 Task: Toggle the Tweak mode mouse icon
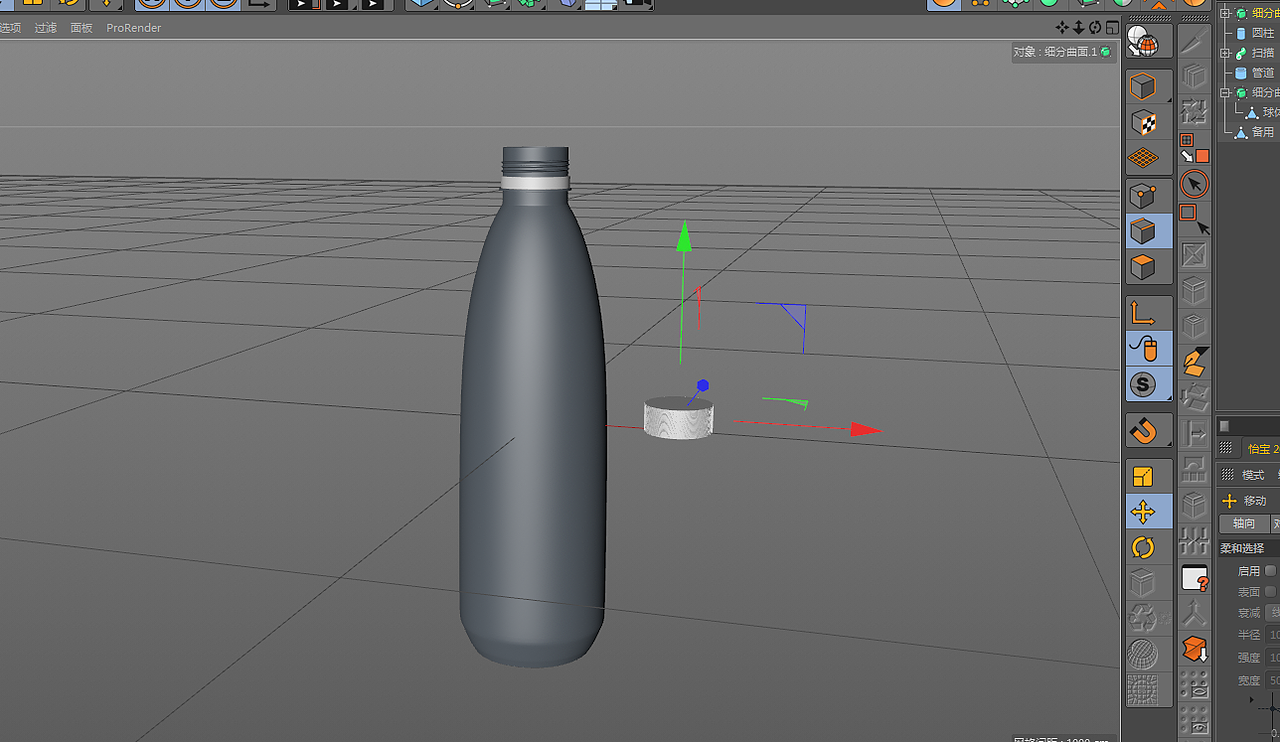(x=1143, y=348)
